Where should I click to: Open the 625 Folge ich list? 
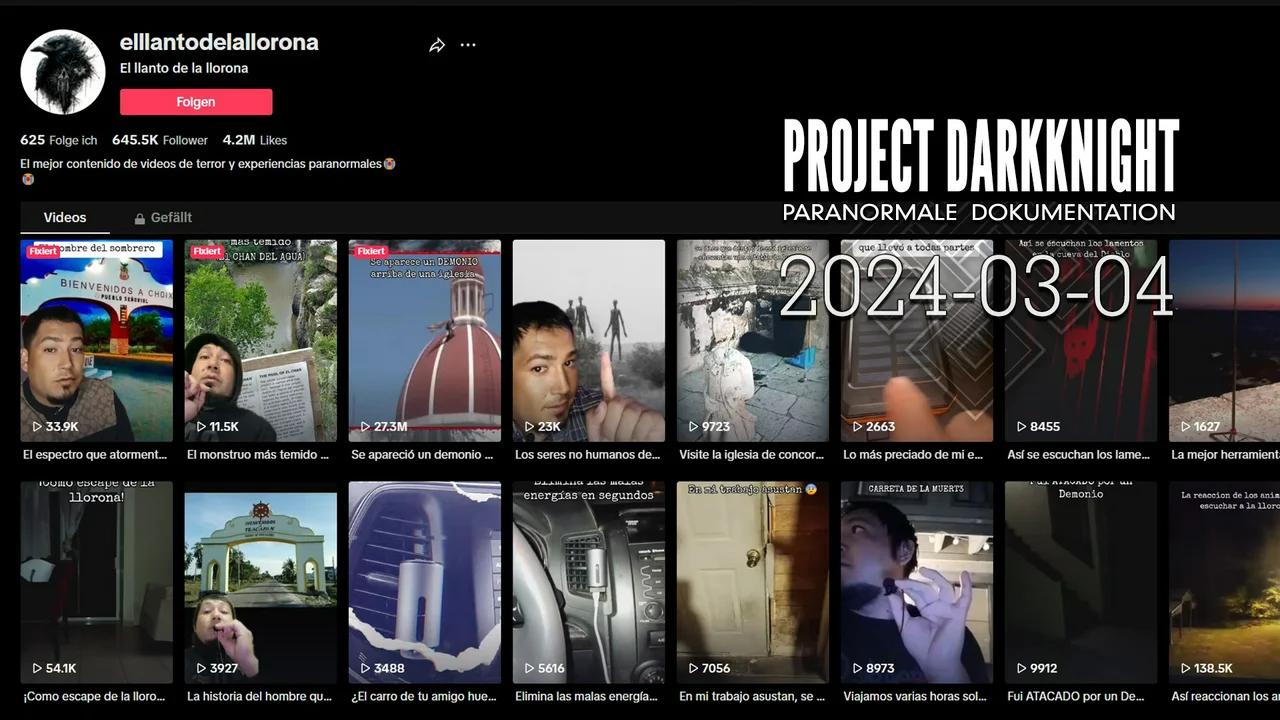58,140
